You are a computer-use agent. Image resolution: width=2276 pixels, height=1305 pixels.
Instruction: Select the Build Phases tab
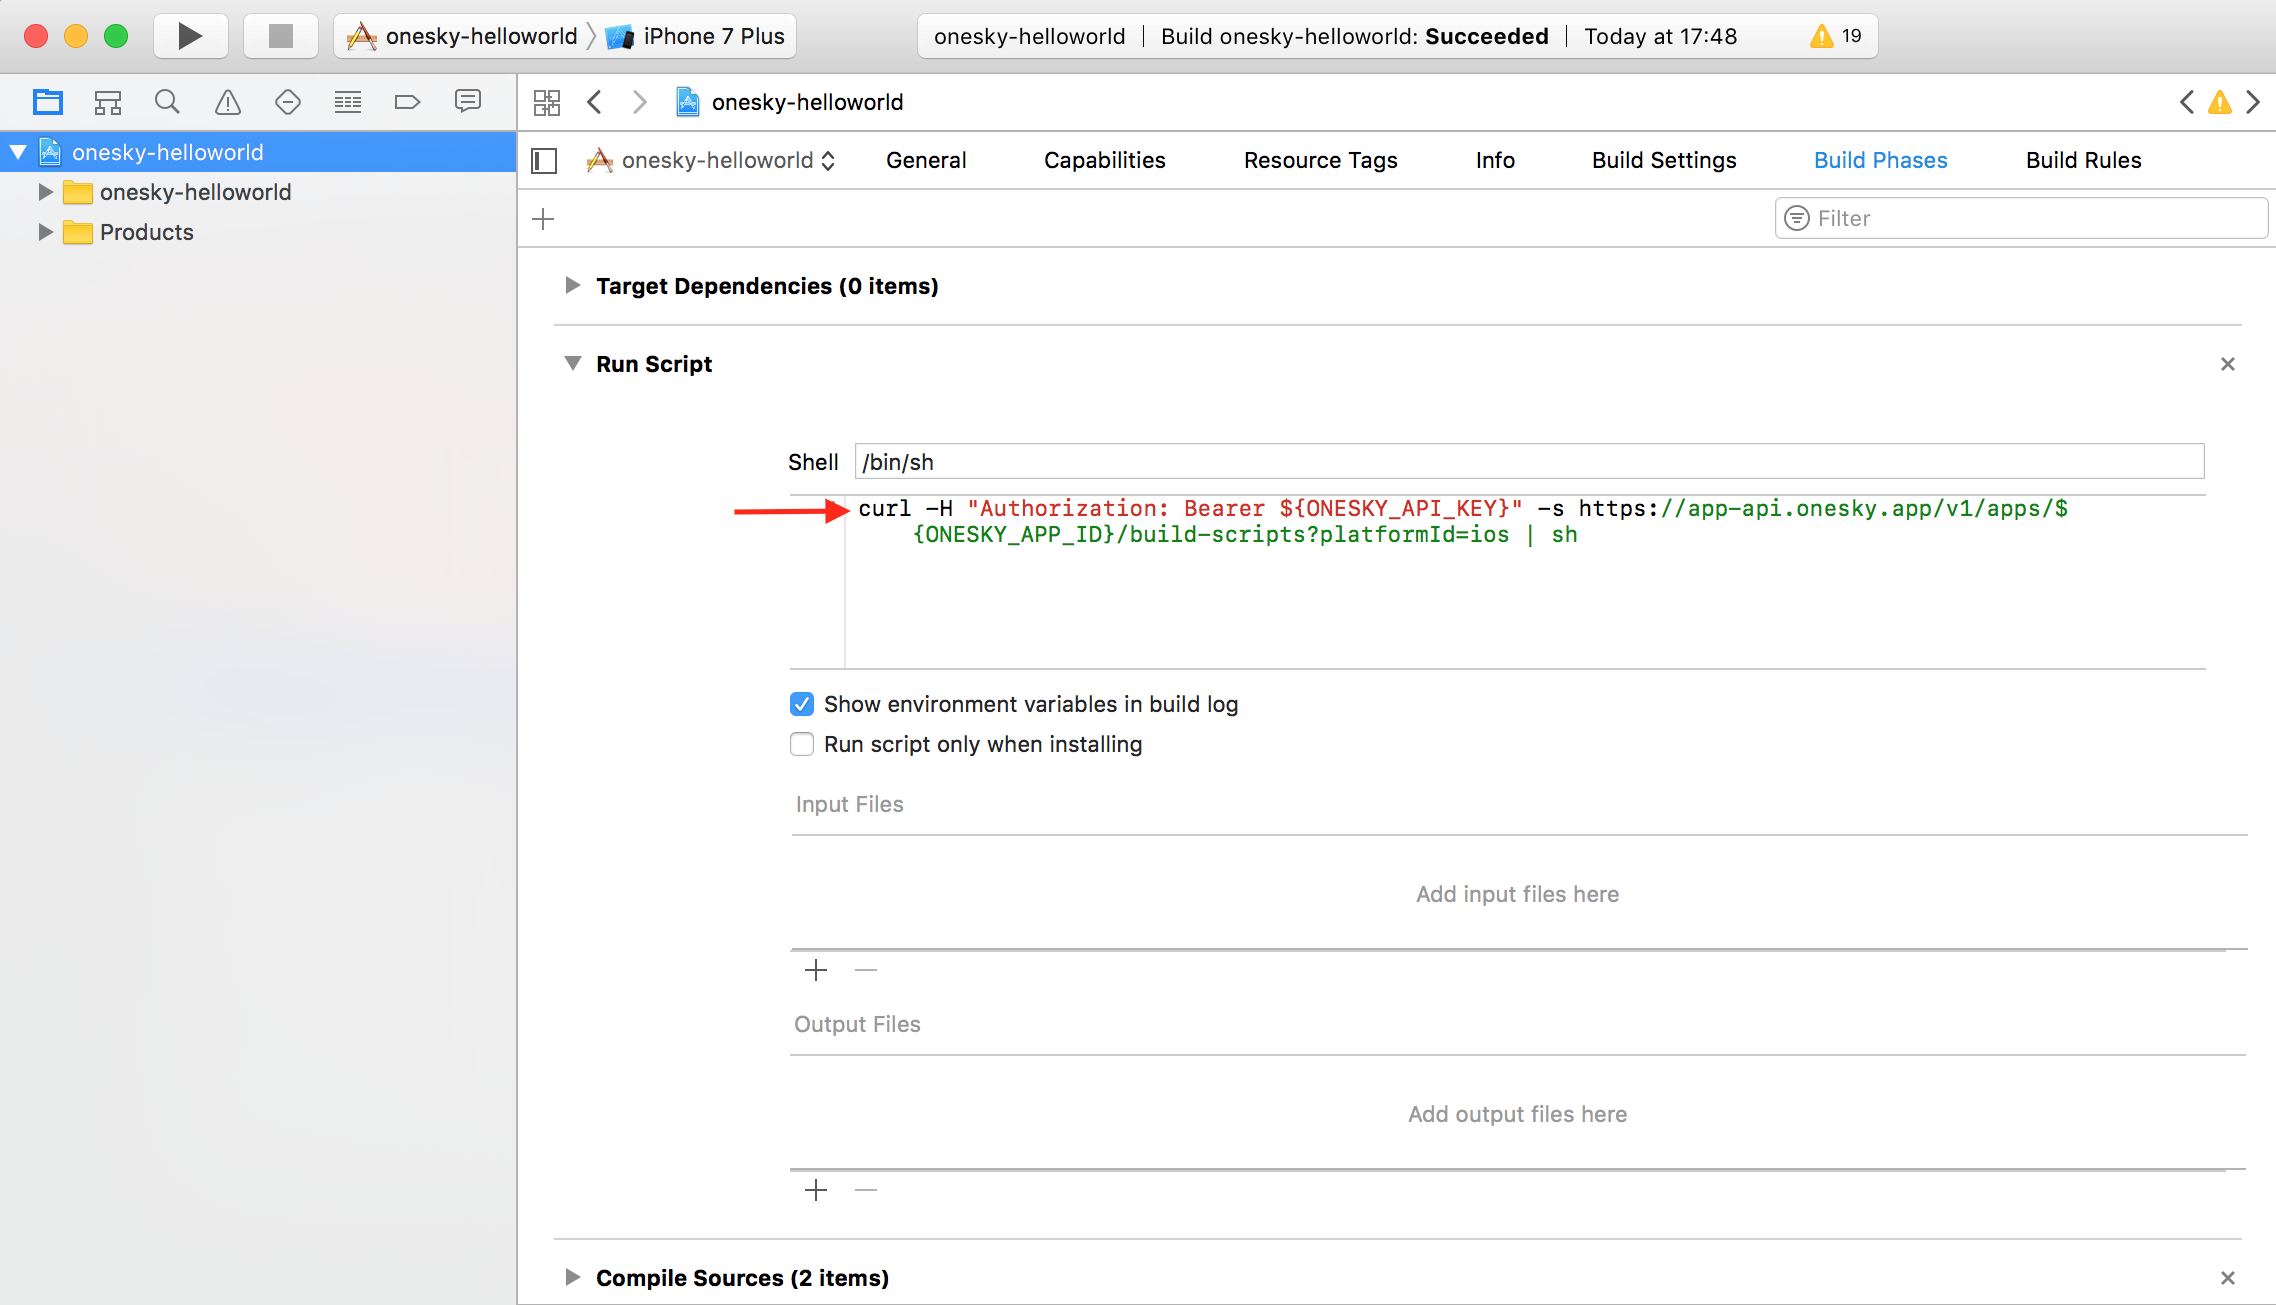[1880, 160]
